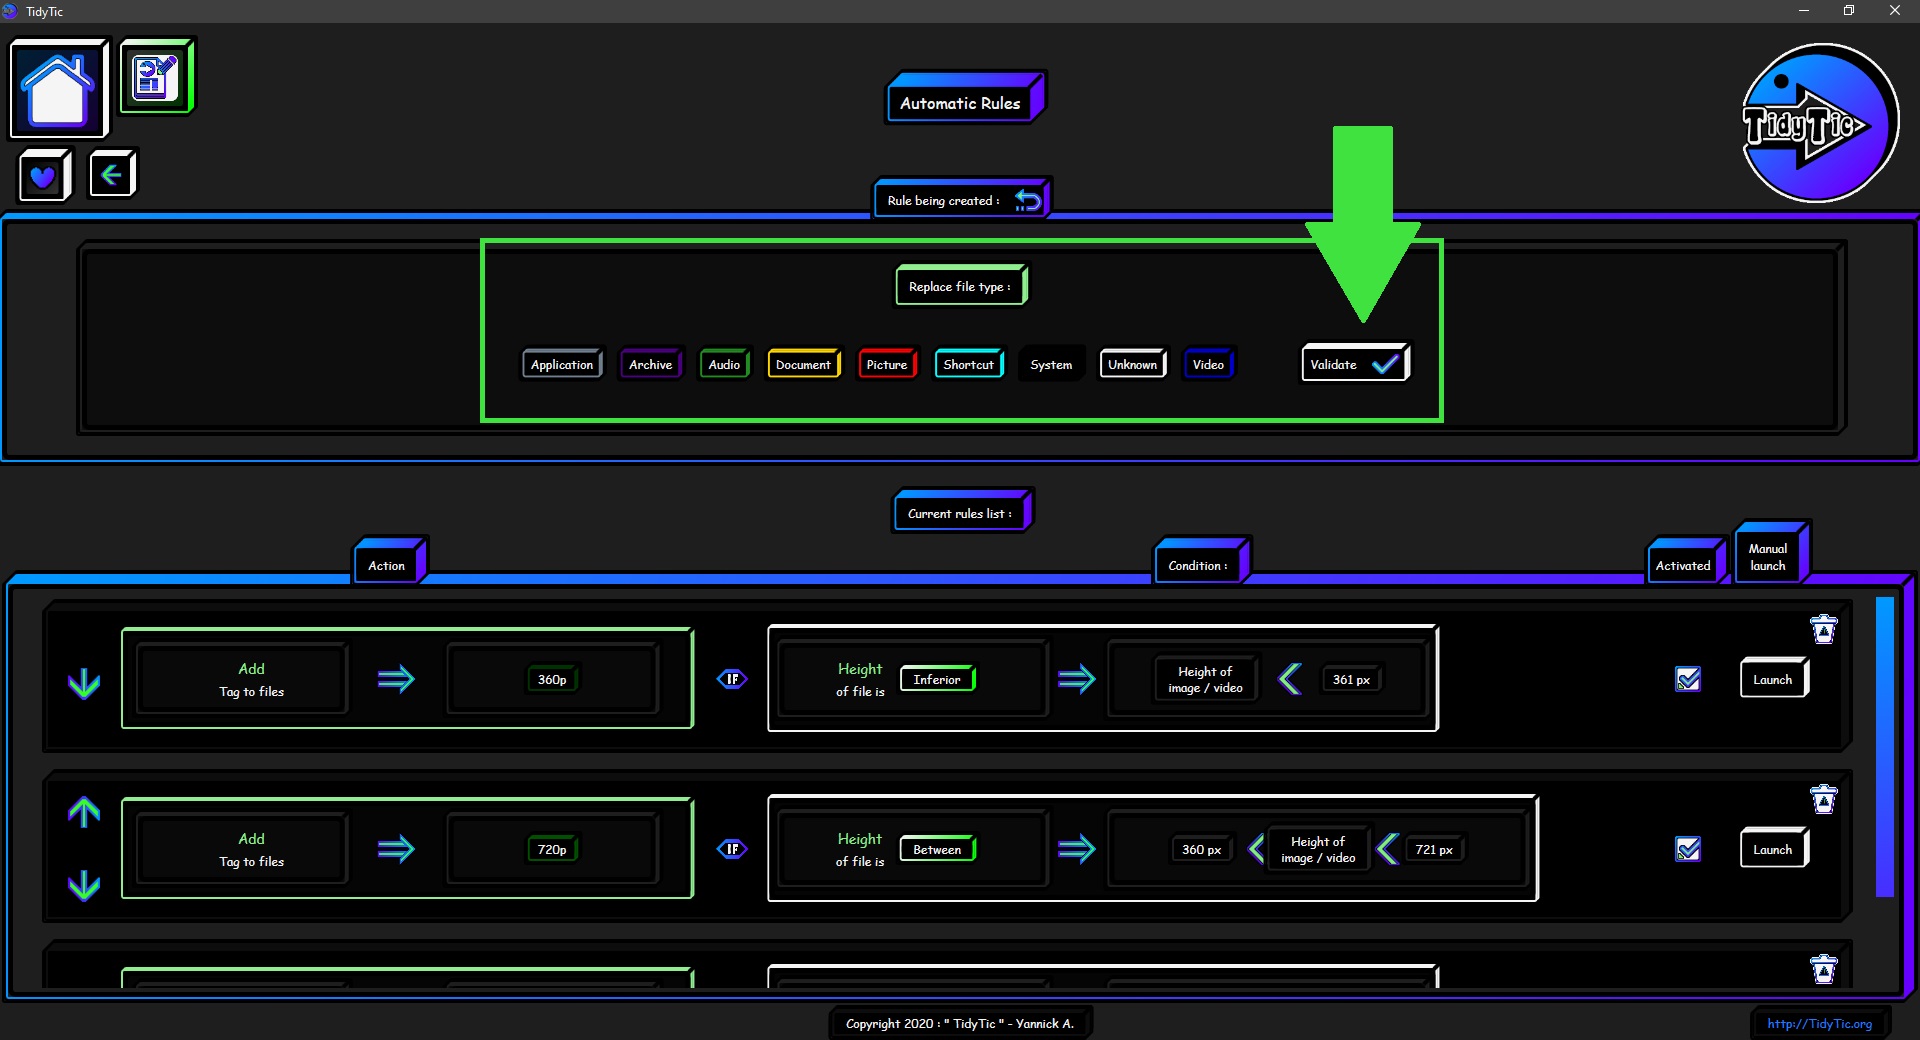Click the Action column header
1920x1040 pixels.
coord(389,562)
